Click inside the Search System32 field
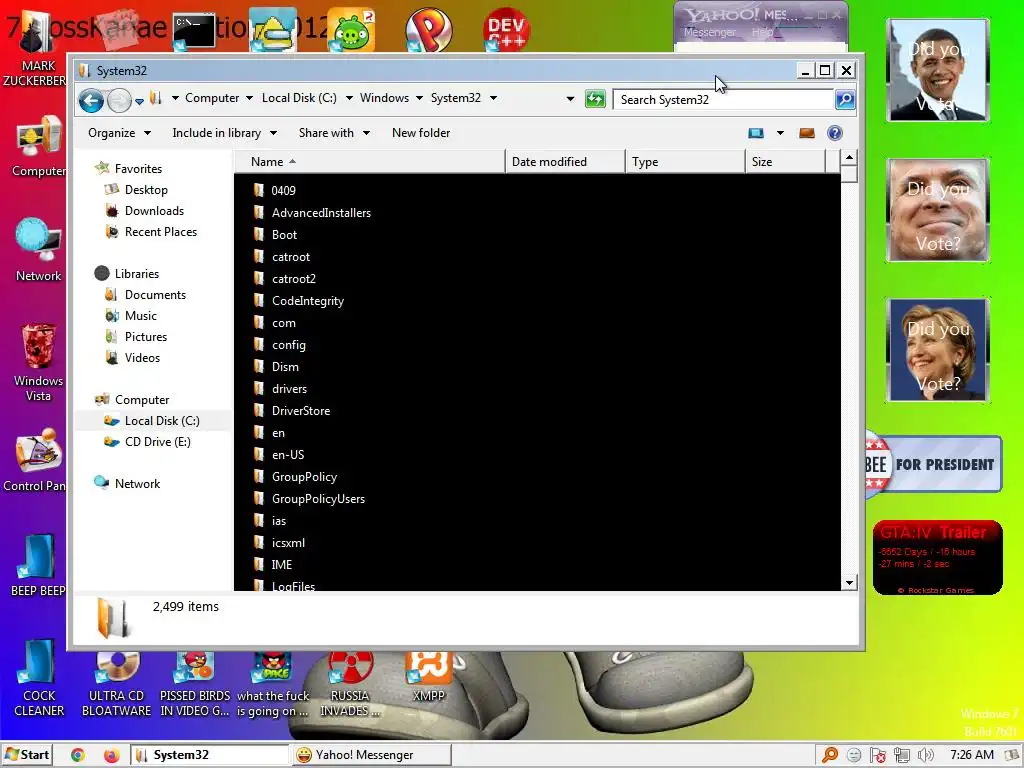Image resolution: width=1024 pixels, height=768 pixels. pyautogui.click(x=724, y=99)
